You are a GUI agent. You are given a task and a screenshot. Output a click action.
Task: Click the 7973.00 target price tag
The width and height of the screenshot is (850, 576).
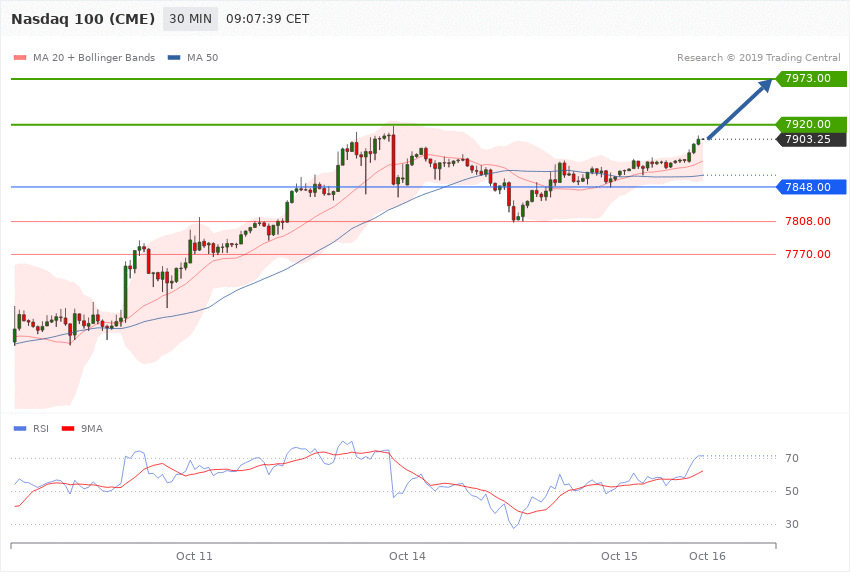pyautogui.click(x=812, y=78)
